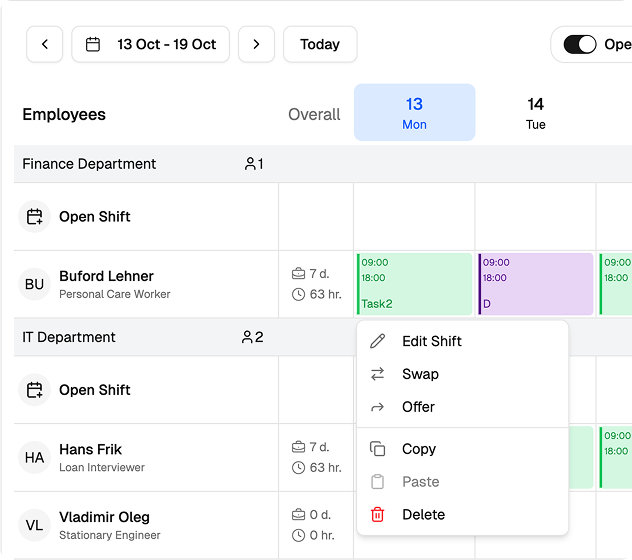Click the pencil icon beside Edit Shift
Screen dimensions: 632x560
[x=377, y=341]
